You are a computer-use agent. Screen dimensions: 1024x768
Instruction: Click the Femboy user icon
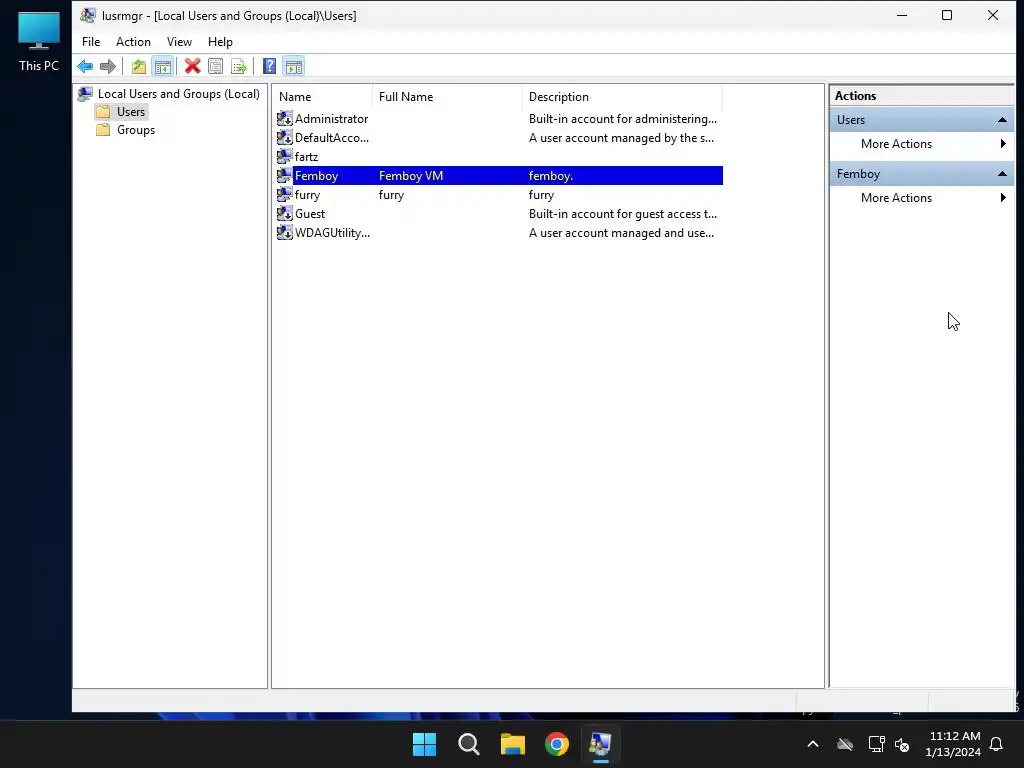coord(285,175)
